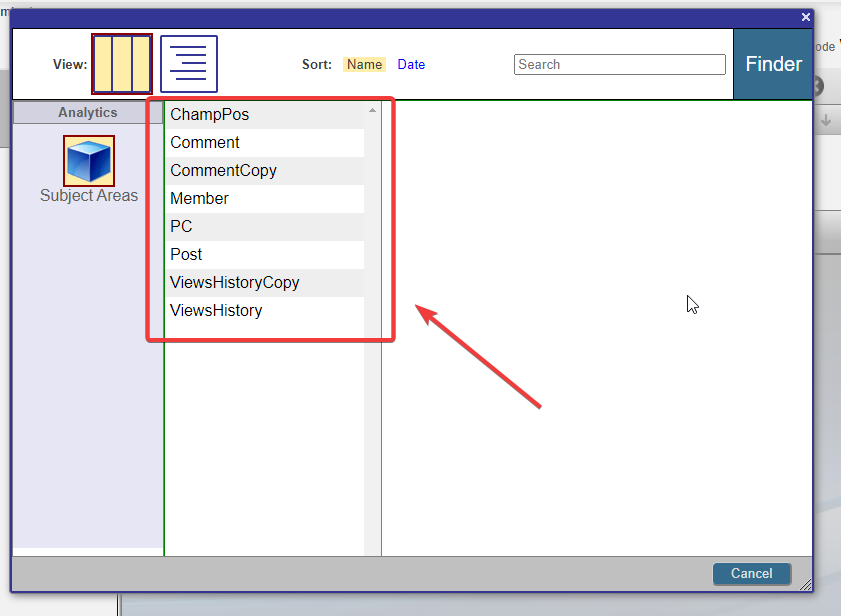Switch to the column view icon
This screenshot has height=616, width=841.
click(122, 64)
